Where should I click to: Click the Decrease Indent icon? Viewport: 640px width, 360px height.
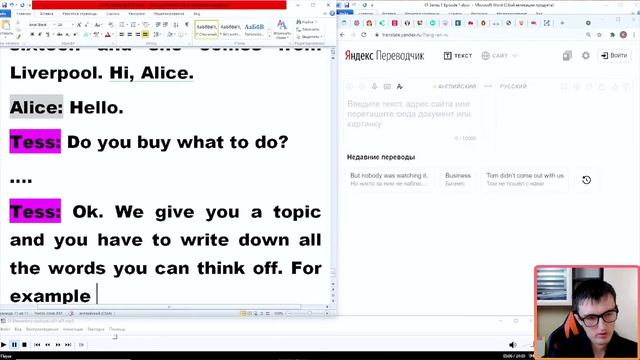point(158,25)
